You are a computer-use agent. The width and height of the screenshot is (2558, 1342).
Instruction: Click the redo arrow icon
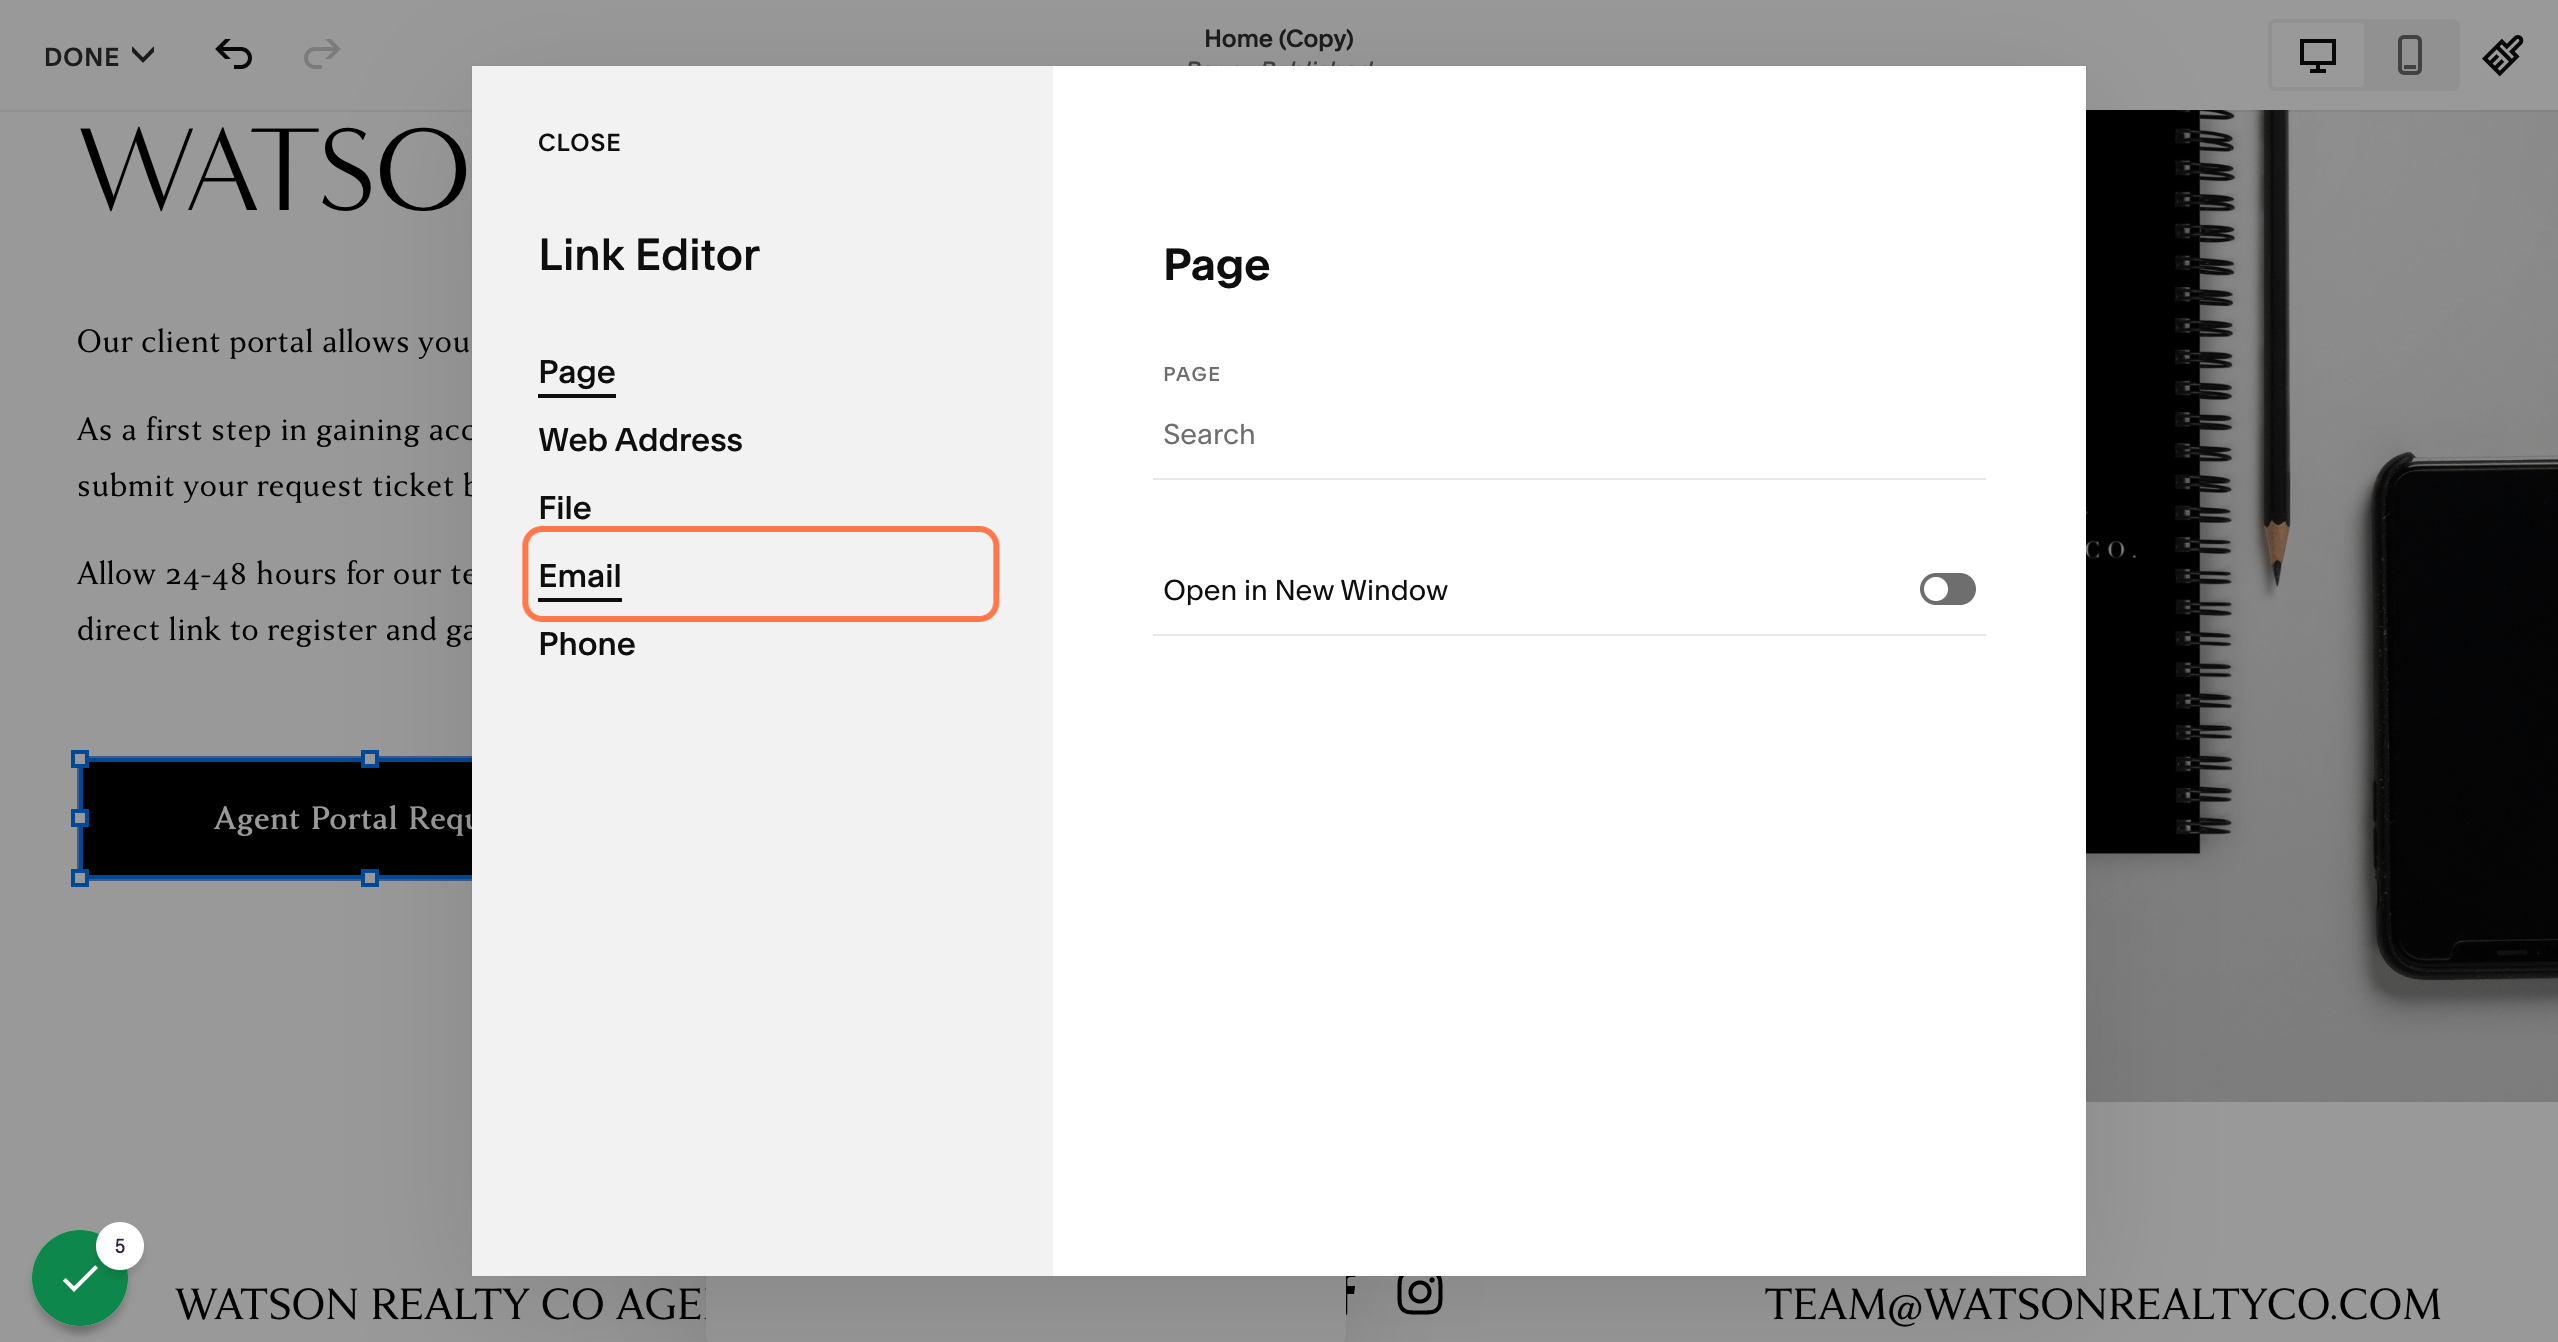pyautogui.click(x=322, y=55)
